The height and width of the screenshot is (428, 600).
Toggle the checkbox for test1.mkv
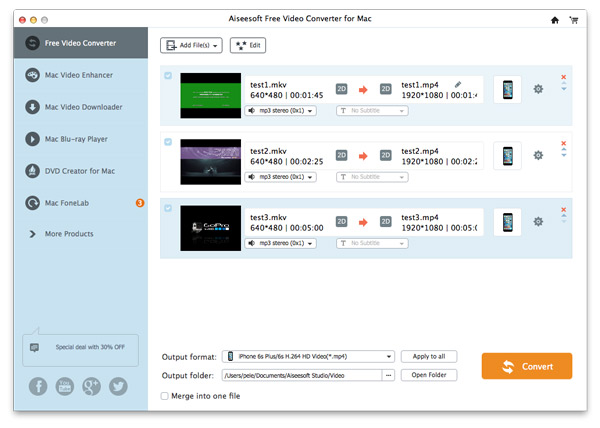click(x=167, y=76)
